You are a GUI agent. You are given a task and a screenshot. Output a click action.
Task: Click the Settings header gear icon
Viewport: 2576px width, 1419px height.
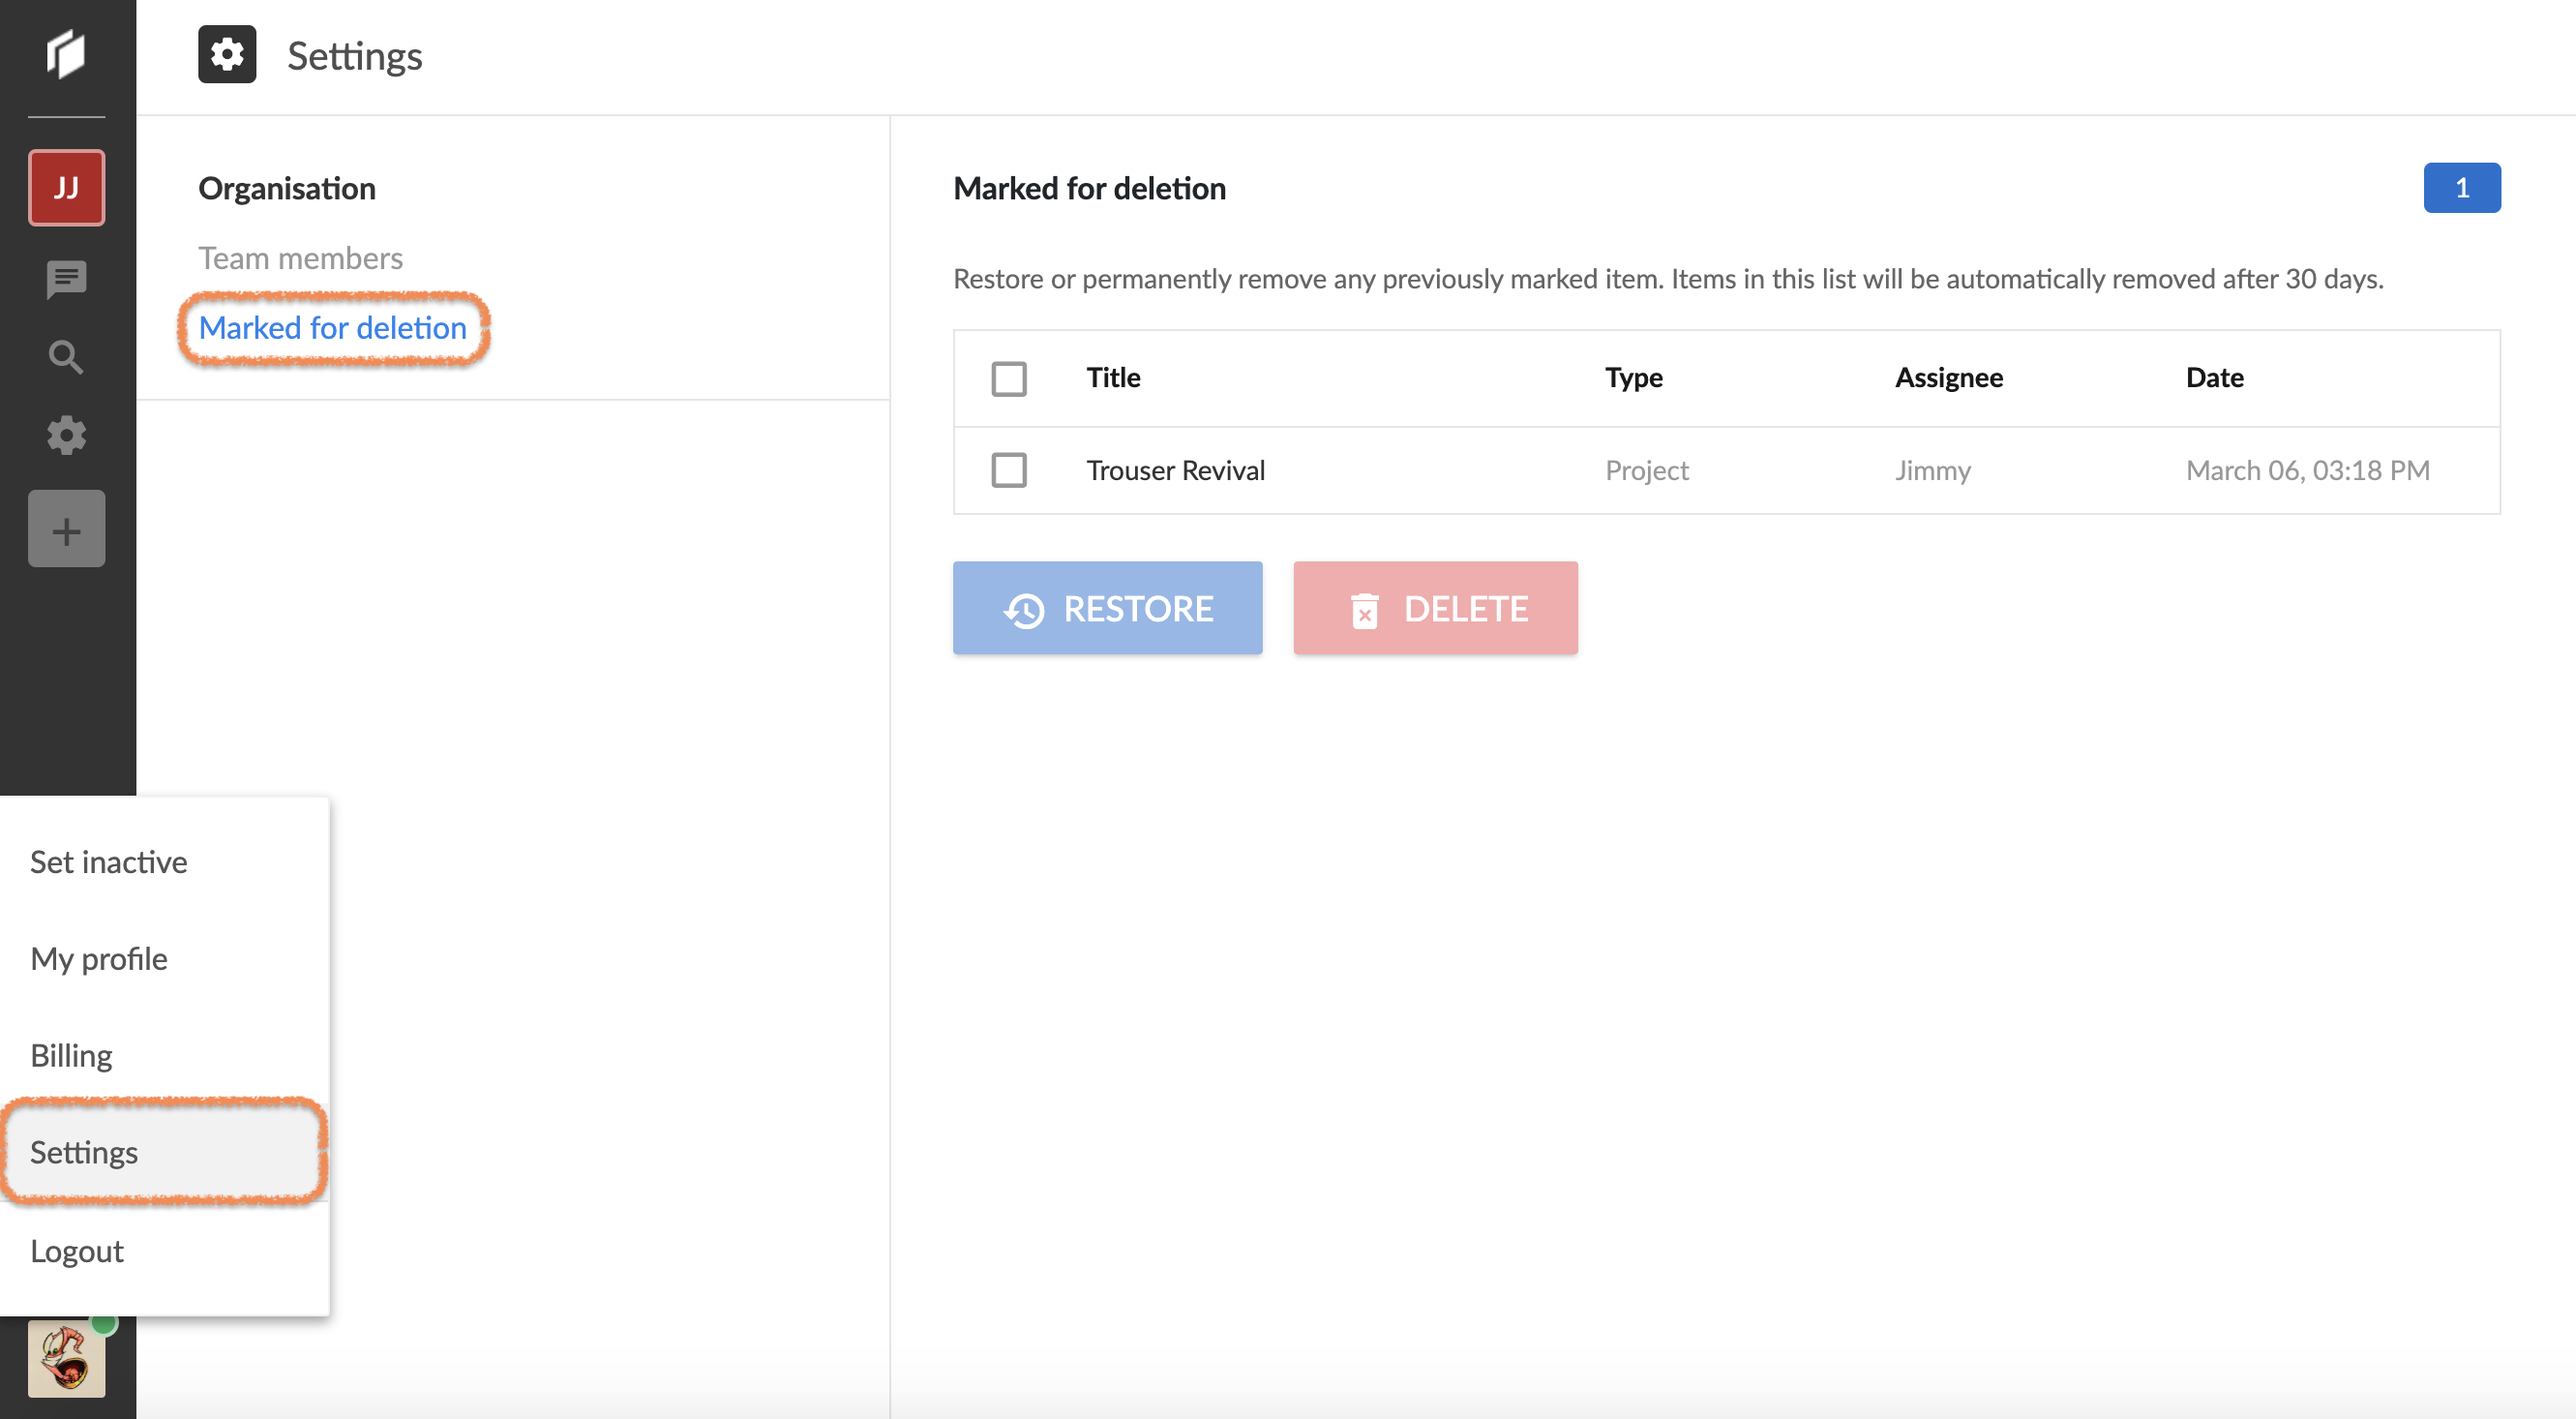[x=227, y=55]
